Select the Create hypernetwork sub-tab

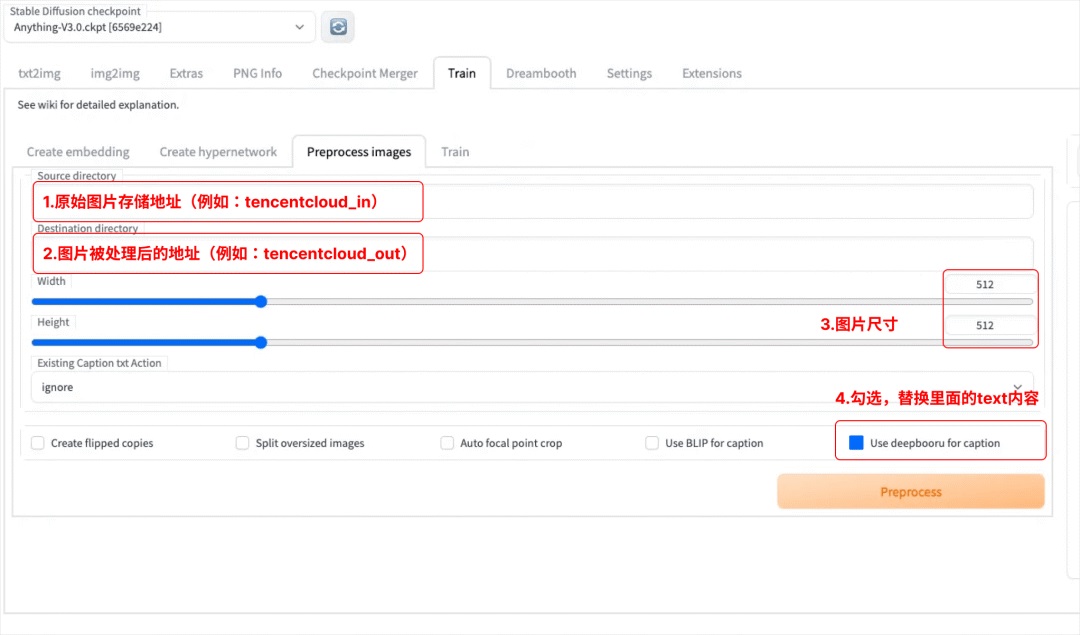coord(218,152)
